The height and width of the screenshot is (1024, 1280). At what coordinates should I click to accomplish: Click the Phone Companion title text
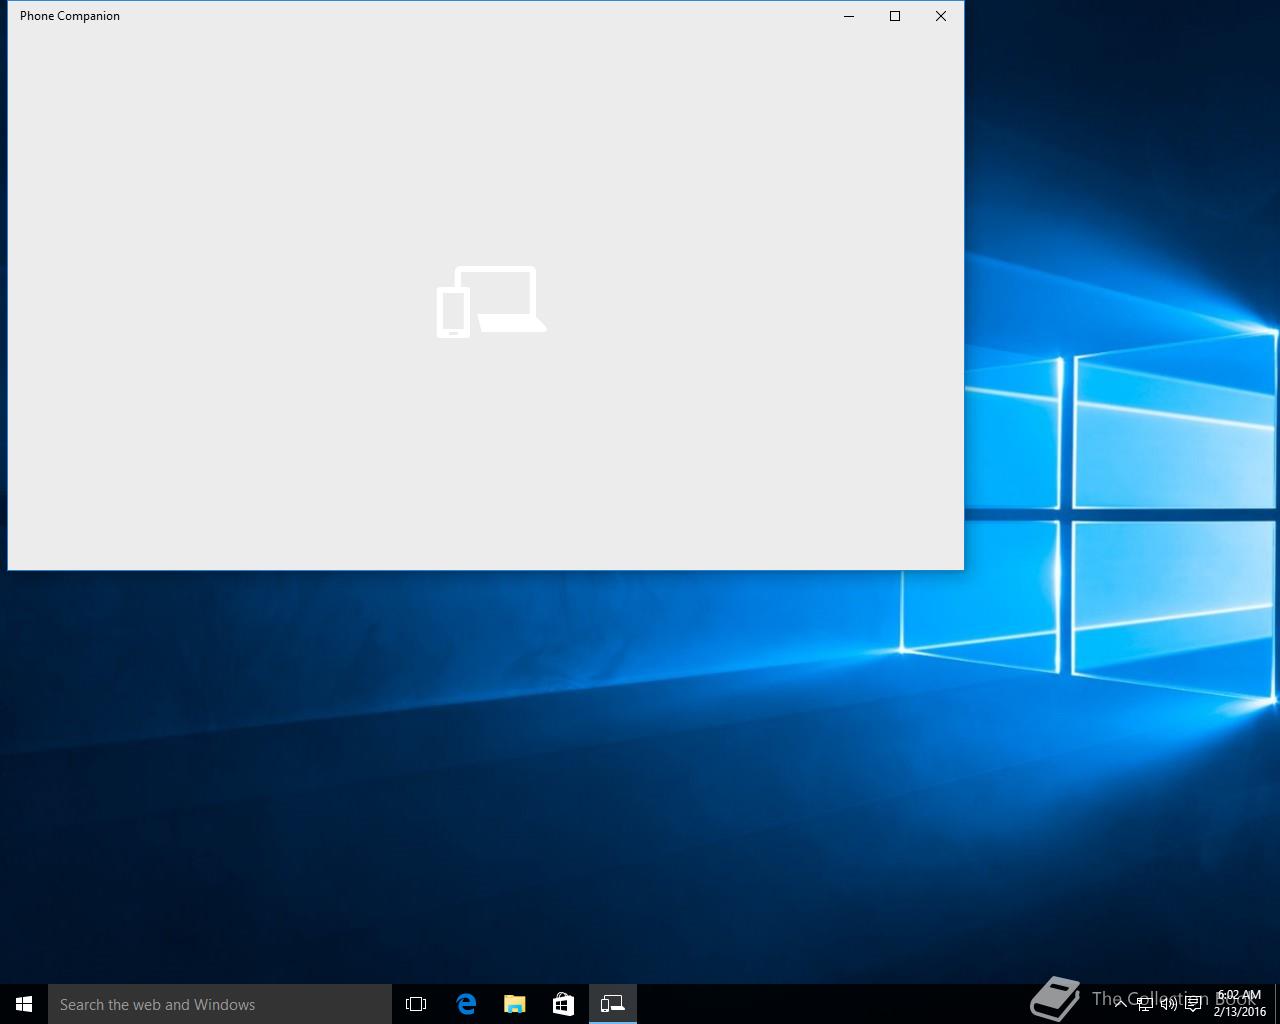[x=70, y=16]
